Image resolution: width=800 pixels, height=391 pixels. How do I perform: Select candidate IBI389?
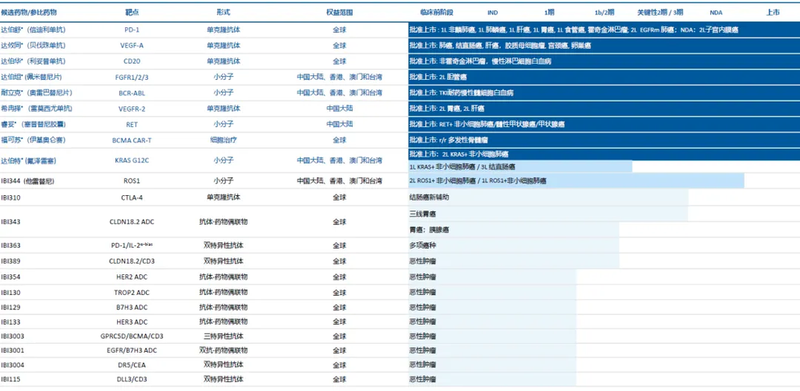click(10, 261)
